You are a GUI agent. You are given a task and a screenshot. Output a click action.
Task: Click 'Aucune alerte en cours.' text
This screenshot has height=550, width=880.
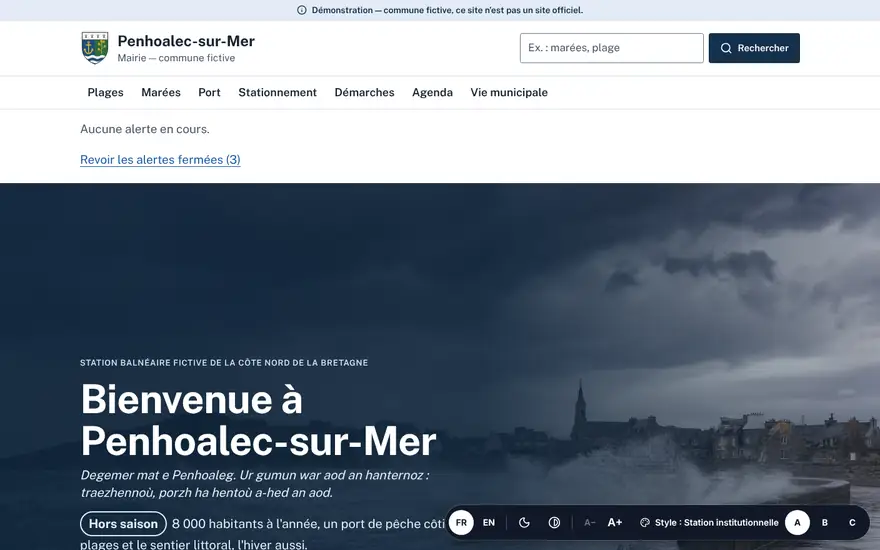tap(145, 129)
